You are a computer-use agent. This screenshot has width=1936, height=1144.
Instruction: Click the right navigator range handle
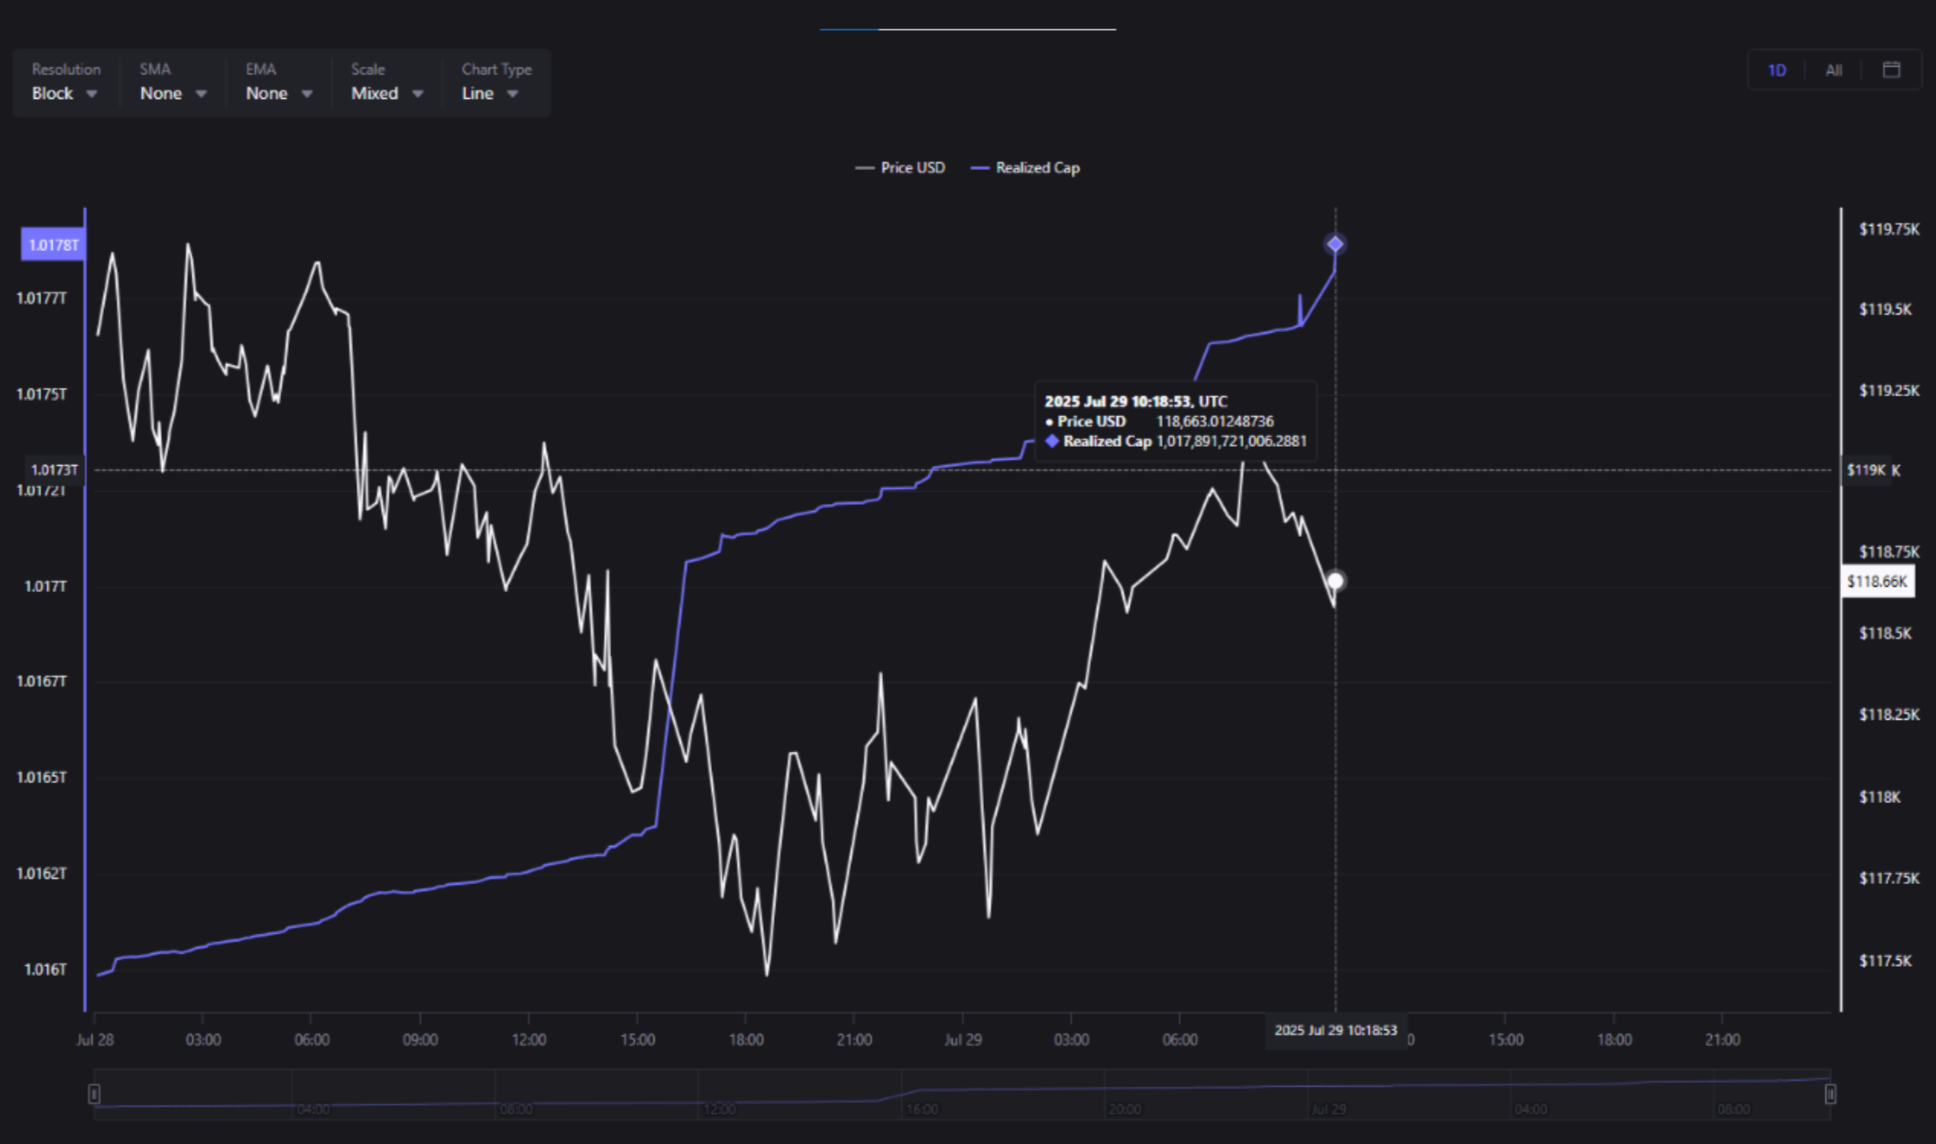pos(1830,1094)
